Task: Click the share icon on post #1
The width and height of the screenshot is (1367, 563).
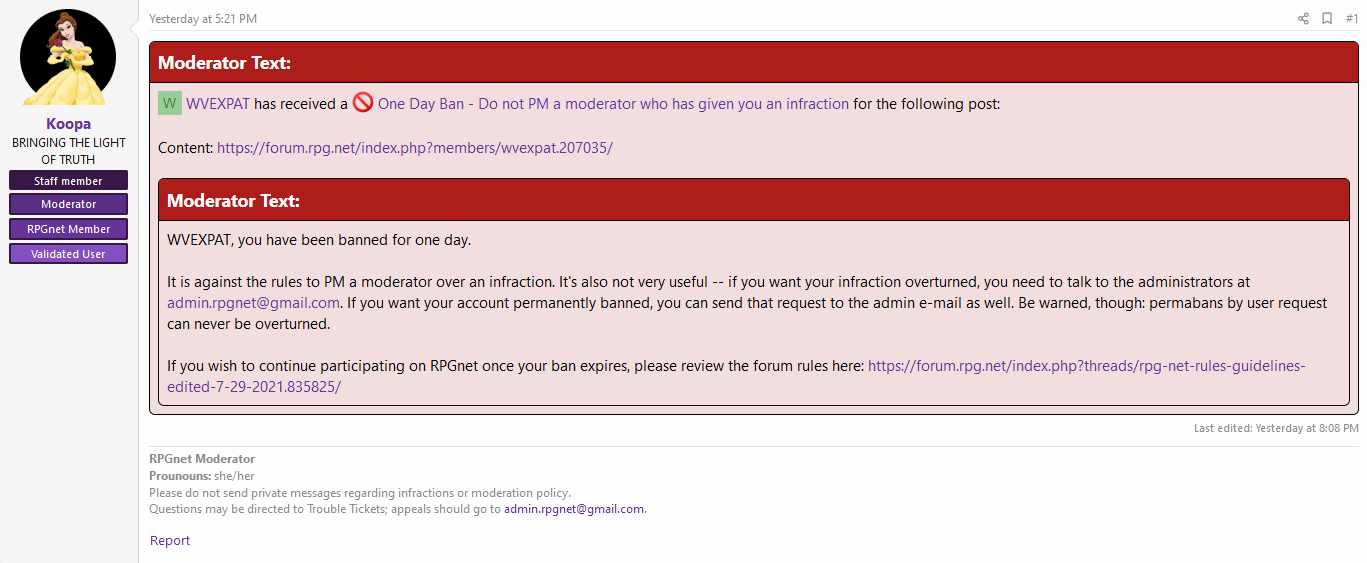Action: 1303,18
